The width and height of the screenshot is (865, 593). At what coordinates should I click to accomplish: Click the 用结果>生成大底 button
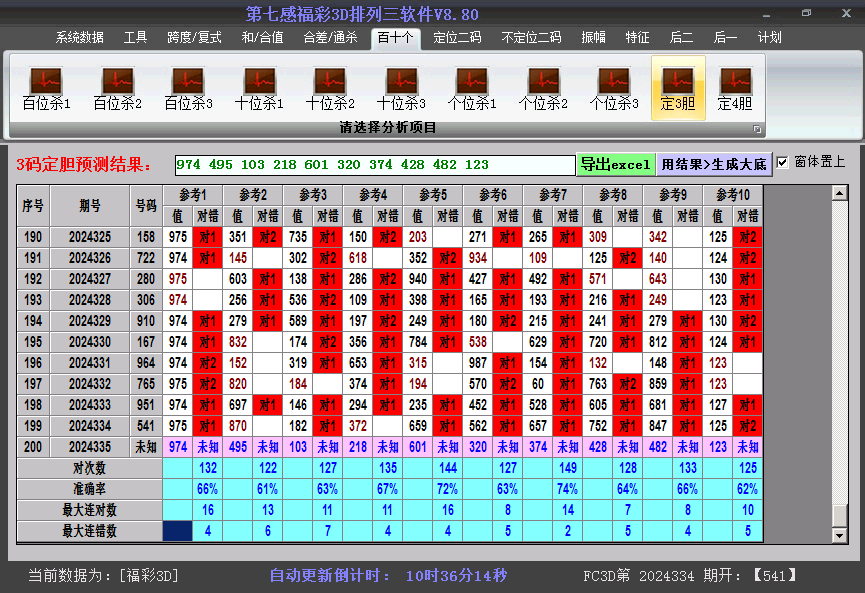(714, 164)
